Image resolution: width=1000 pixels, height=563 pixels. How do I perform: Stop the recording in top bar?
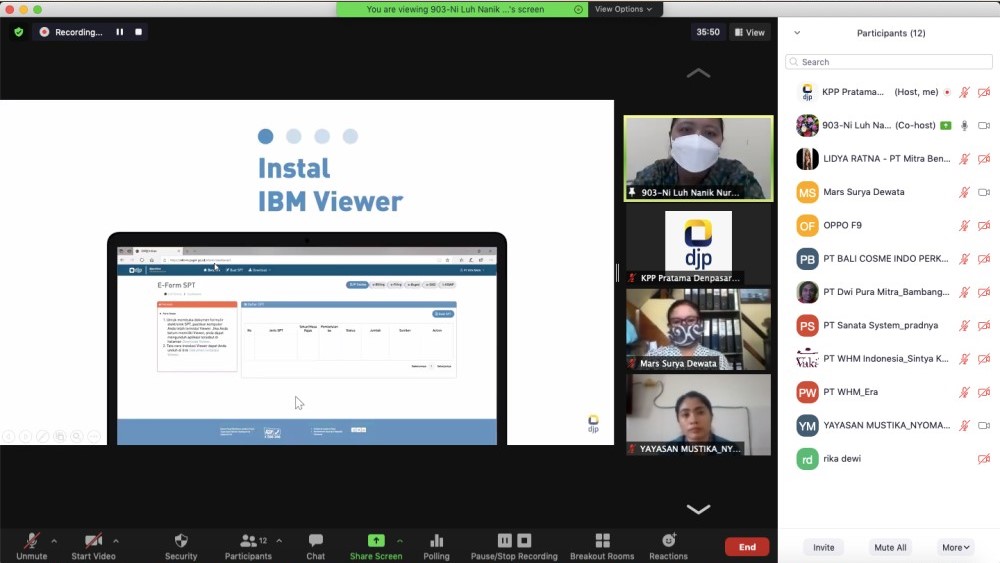pyautogui.click(x=139, y=32)
